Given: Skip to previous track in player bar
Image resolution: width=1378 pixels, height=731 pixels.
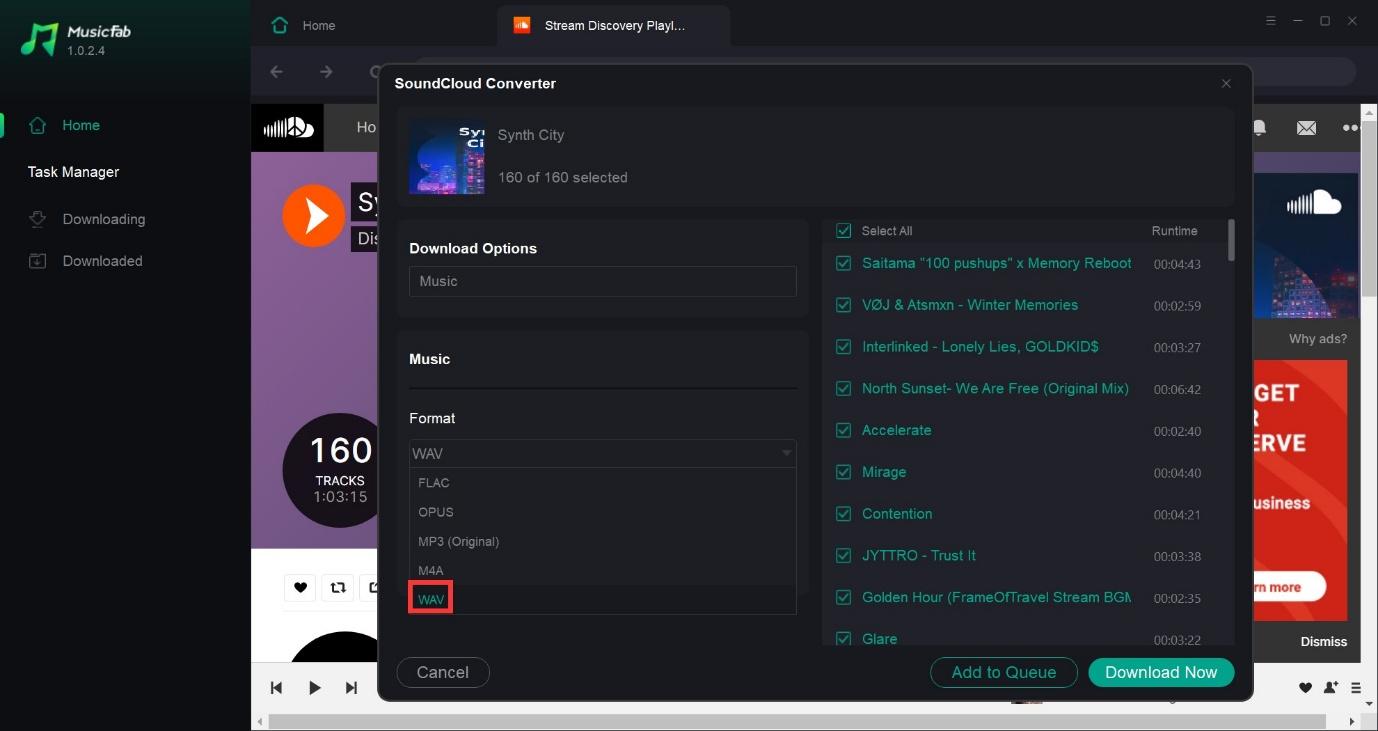Looking at the screenshot, I should [x=277, y=688].
